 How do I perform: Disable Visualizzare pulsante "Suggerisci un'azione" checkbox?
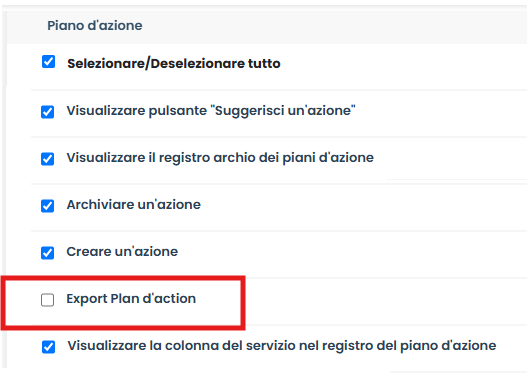(47, 112)
